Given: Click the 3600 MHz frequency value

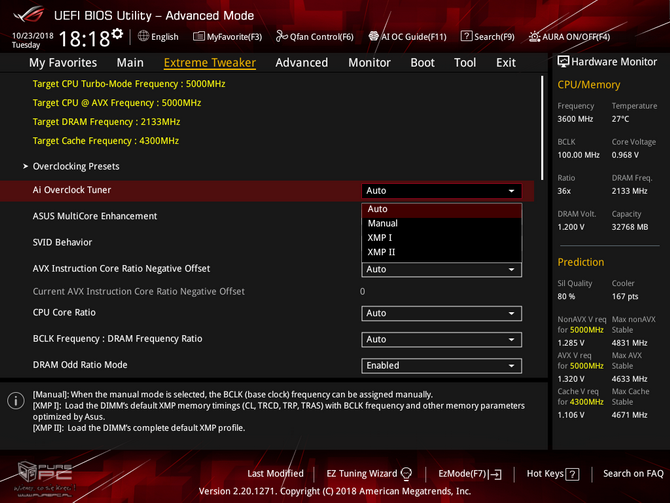Looking at the screenshot, I should tap(575, 119).
